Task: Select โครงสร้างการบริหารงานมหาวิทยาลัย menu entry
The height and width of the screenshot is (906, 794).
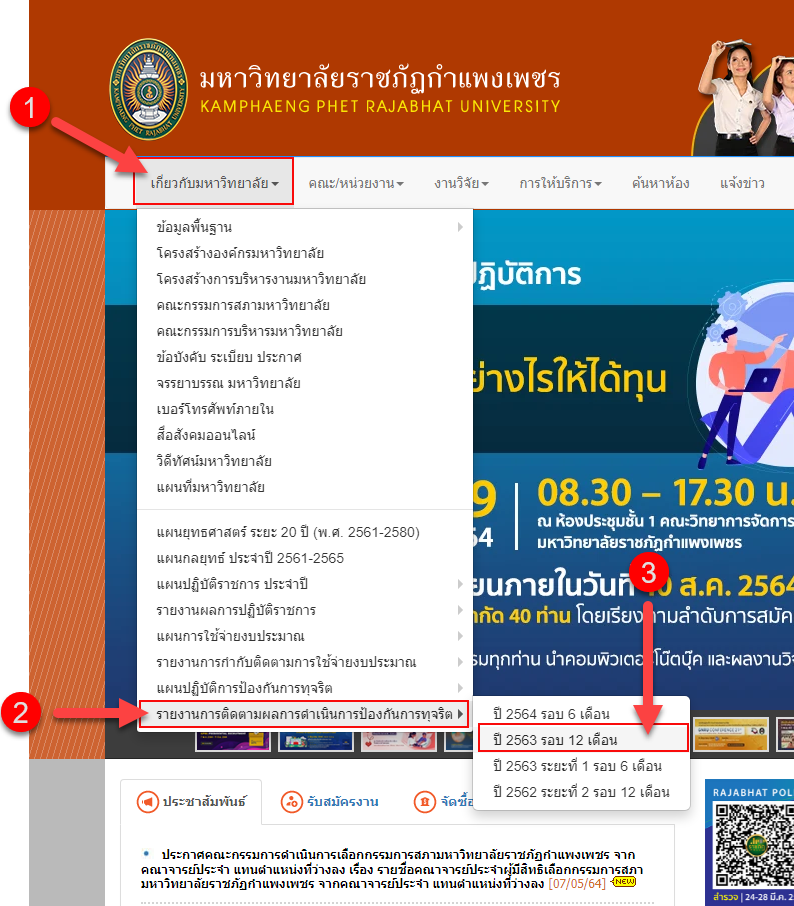Action: [x=305, y=279]
